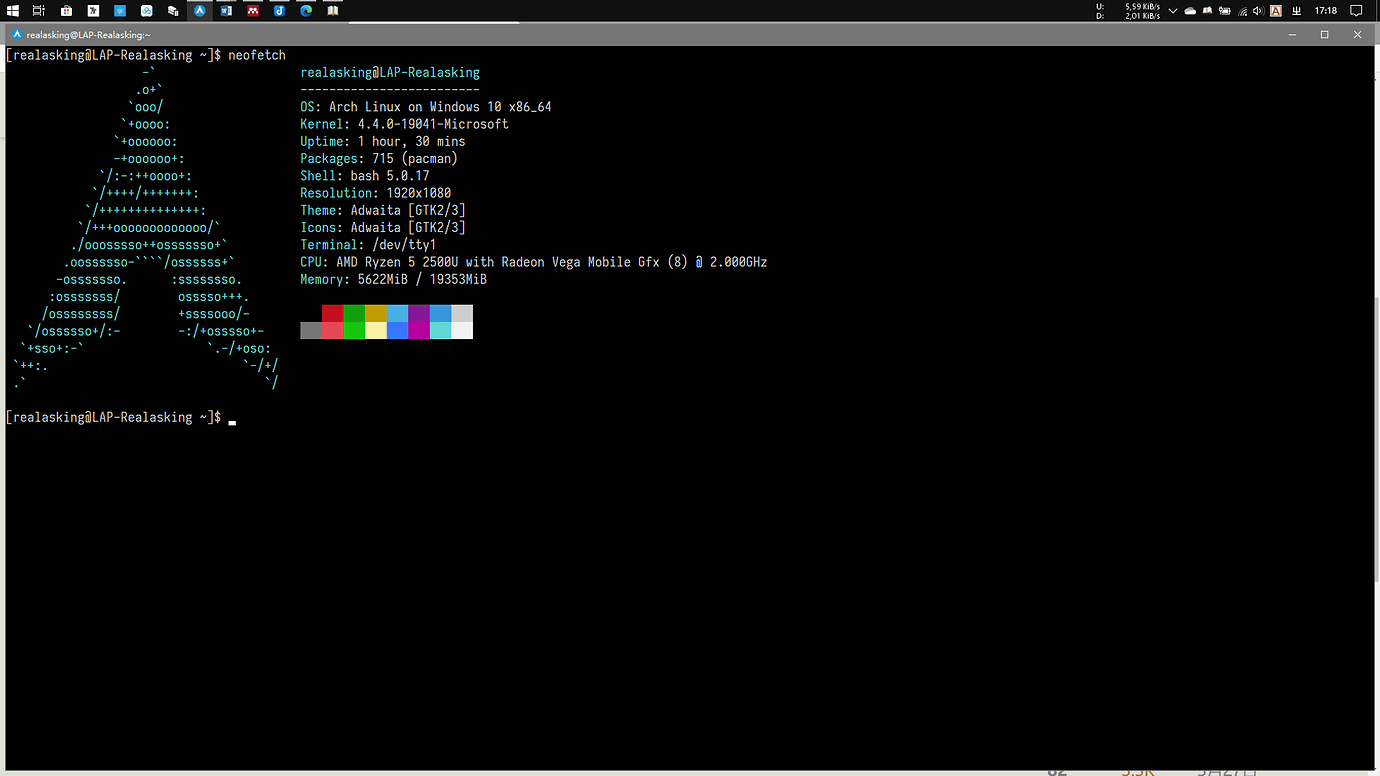This screenshot has width=1380, height=776.
Task: Open the cloud-drive app icon on the taskbar
Action: (x=147, y=10)
